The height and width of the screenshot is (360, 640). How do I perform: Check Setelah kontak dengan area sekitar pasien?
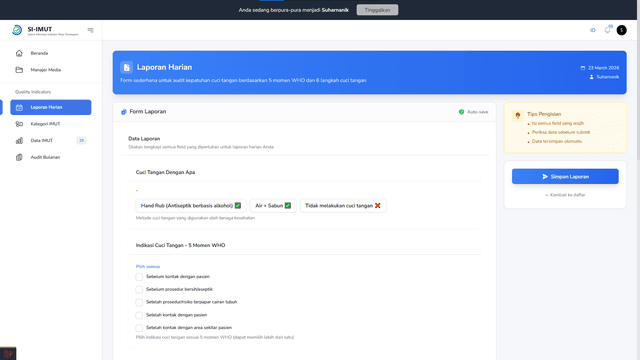coord(139,328)
